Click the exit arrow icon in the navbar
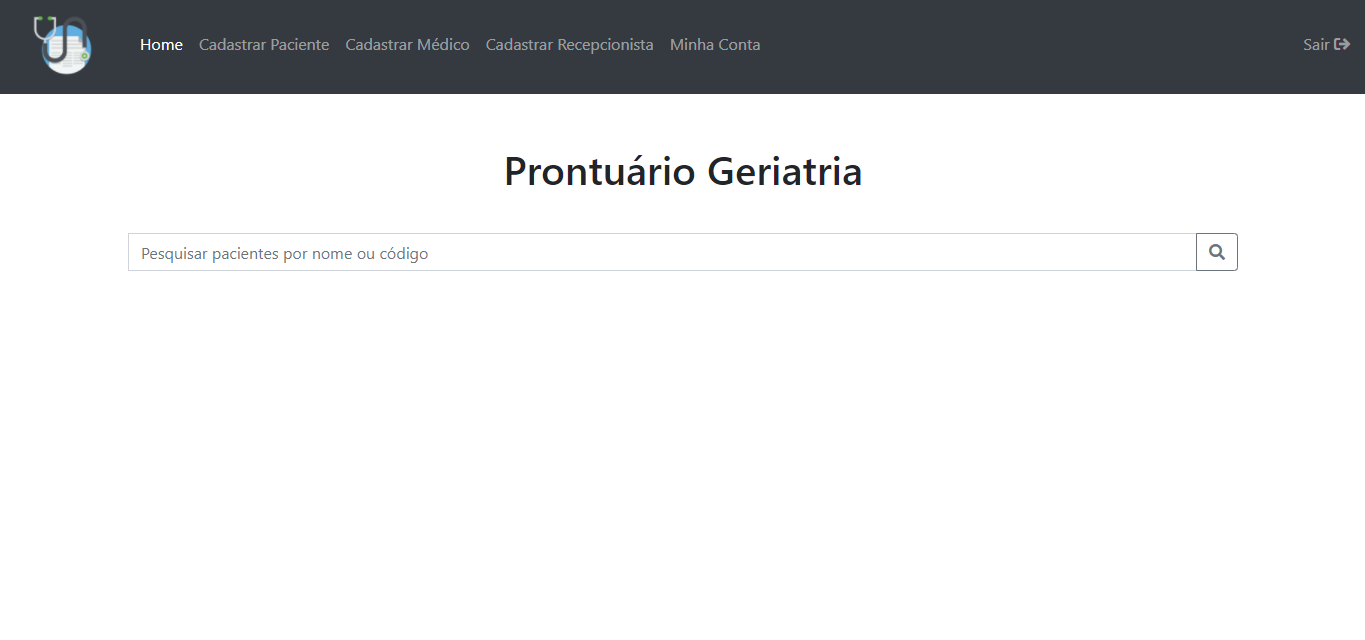Viewport: 1365px width, 640px height. 1346,44
